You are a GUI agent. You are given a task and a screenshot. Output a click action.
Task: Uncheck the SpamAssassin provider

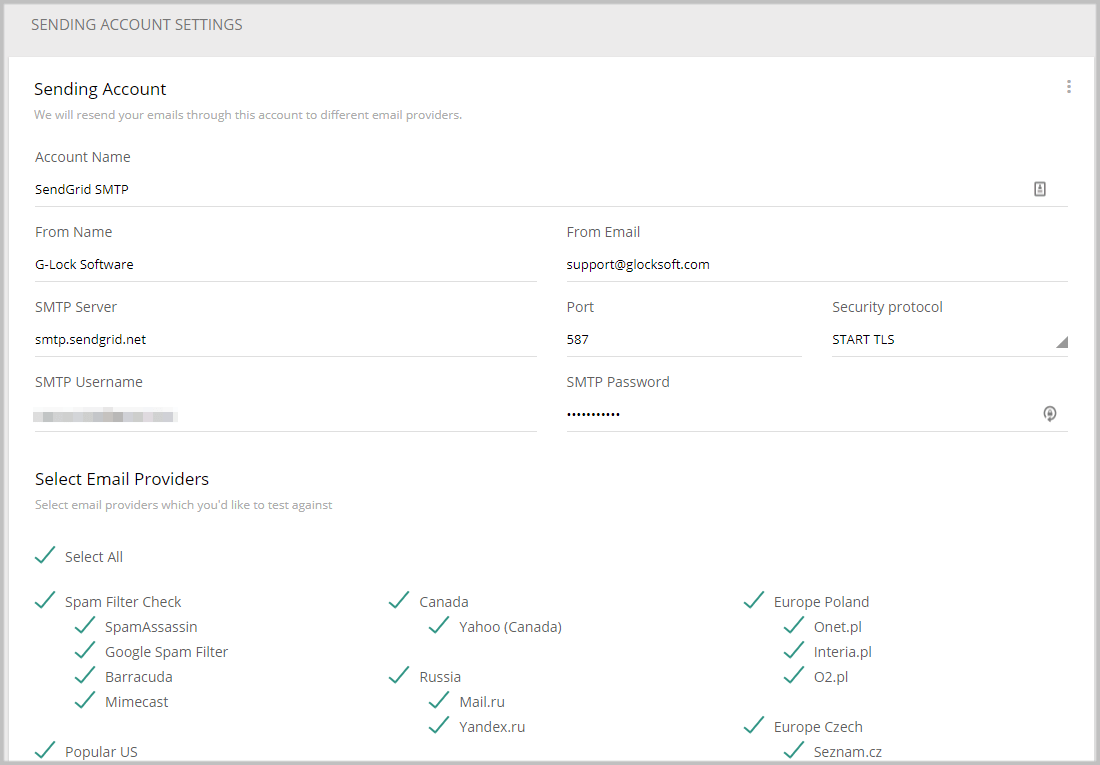[x=85, y=625]
